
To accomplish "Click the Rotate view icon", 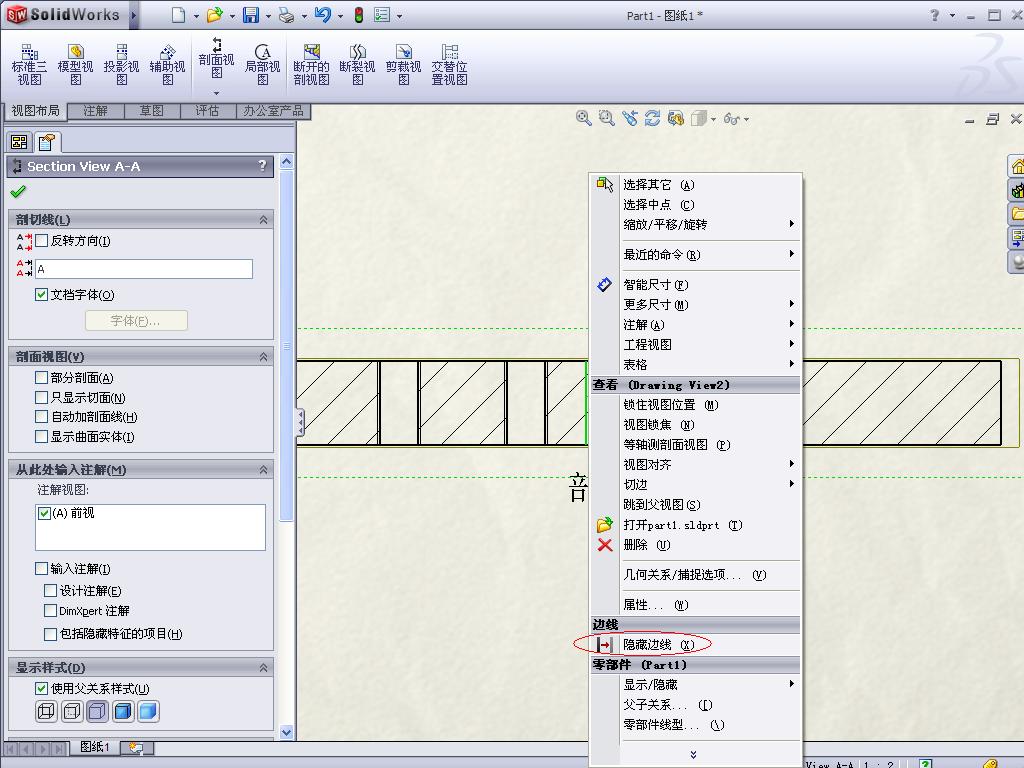I will pyautogui.click(x=652, y=118).
